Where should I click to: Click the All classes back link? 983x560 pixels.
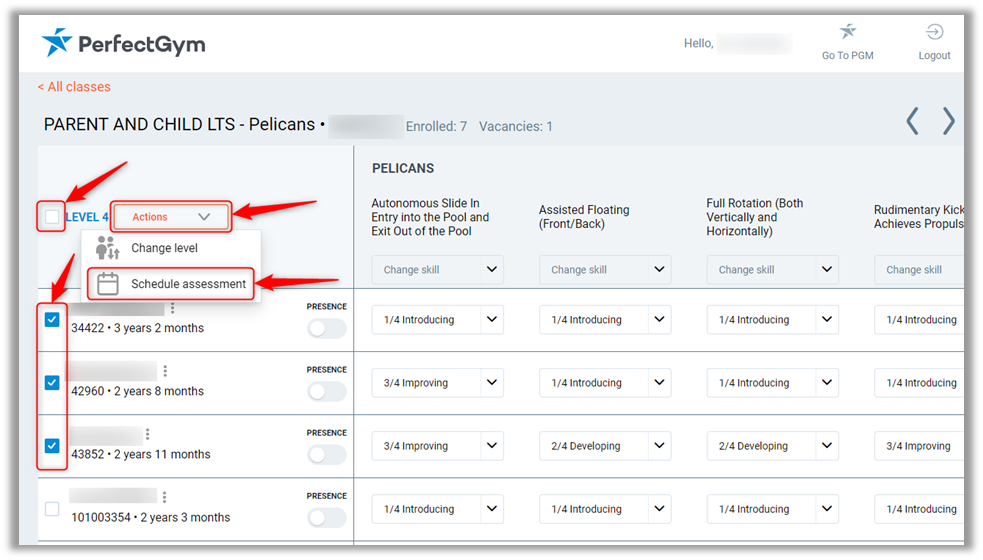pyautogui.click(x=74, y=87)
